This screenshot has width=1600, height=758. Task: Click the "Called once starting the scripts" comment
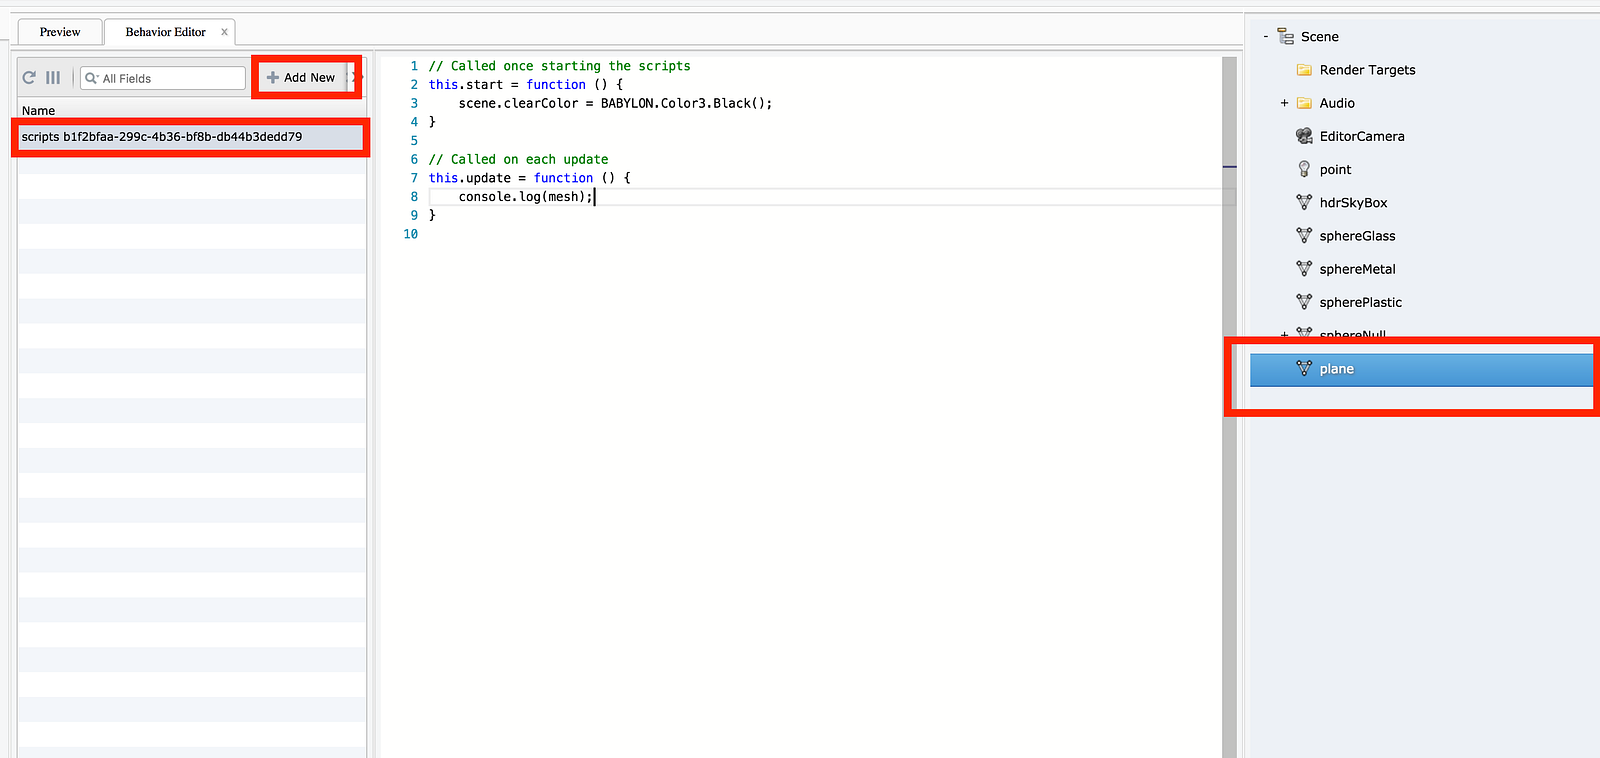(559, 66)
